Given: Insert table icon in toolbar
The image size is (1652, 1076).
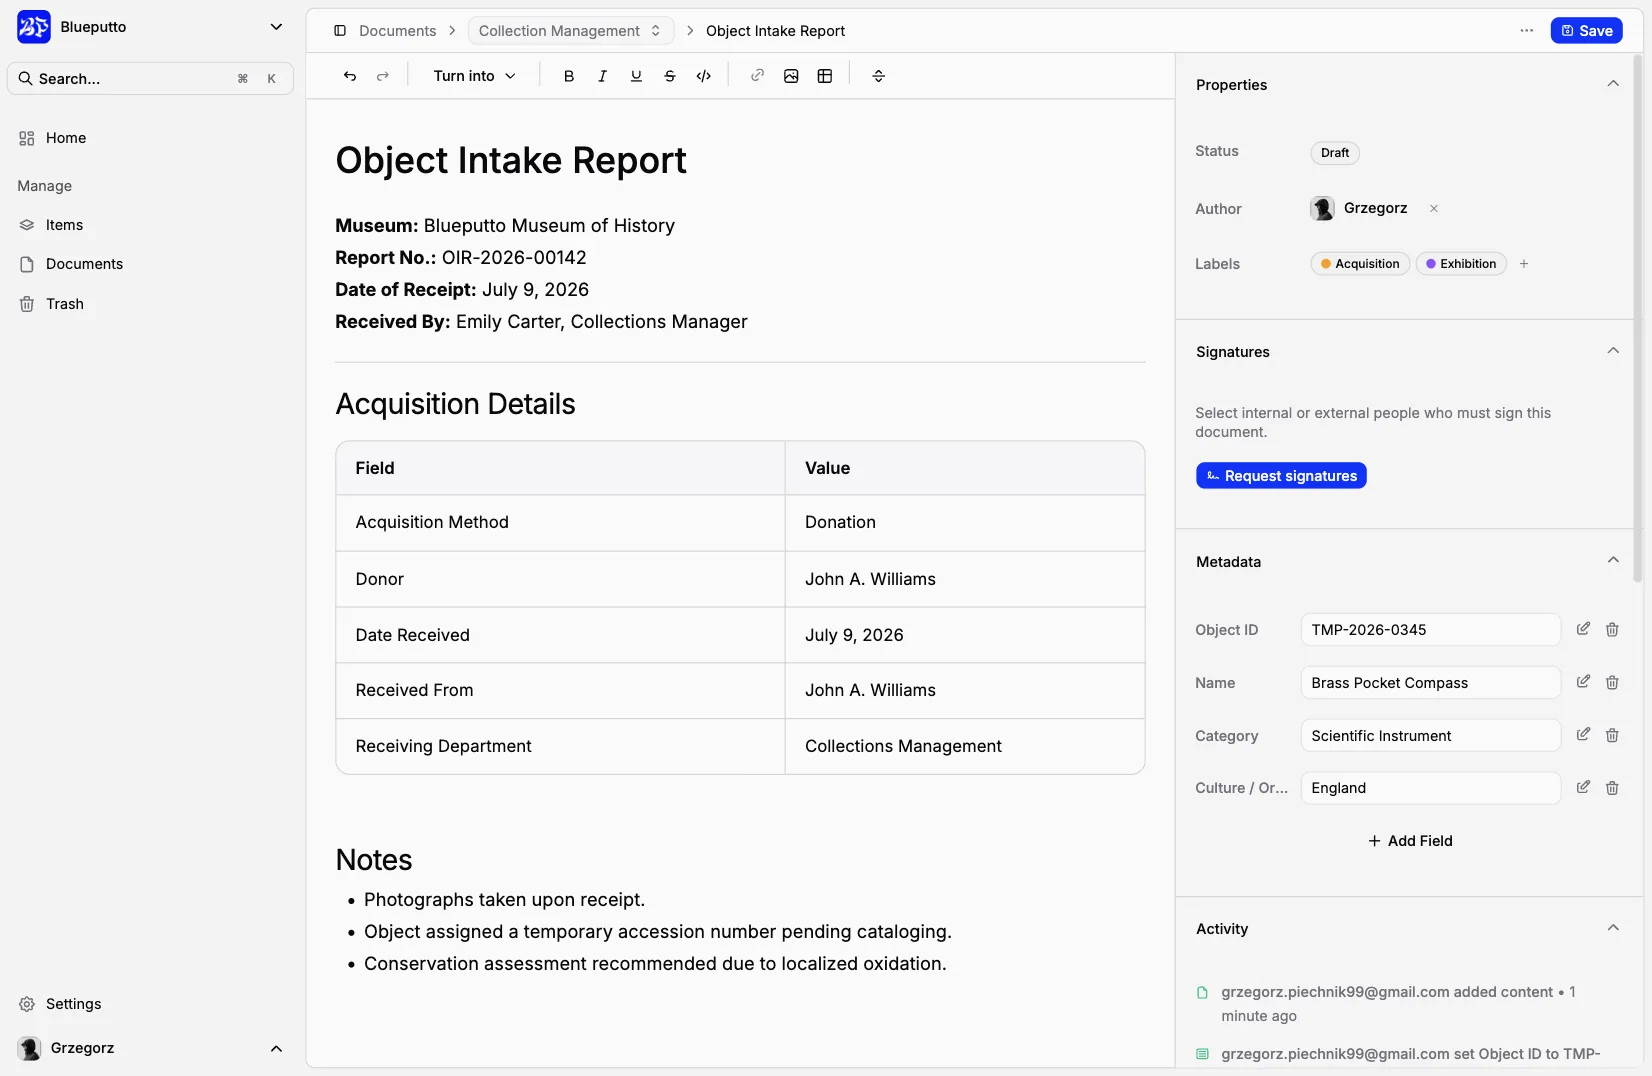Looking at the screenshot, I should pyautogui.click(x=825, y=76).
